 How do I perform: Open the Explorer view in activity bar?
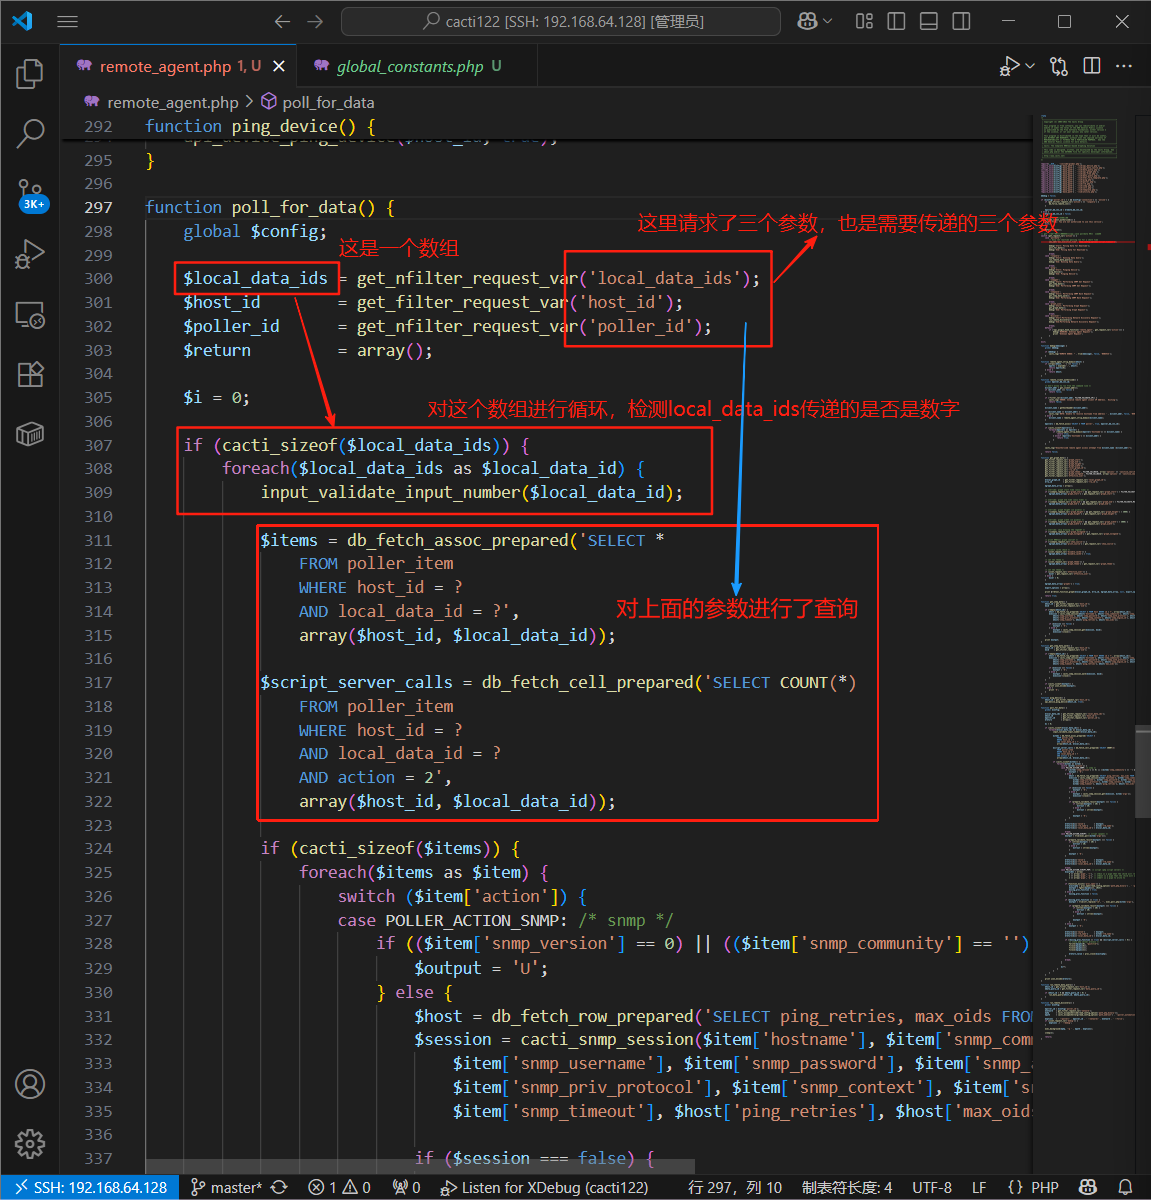[x=30, y=73]
